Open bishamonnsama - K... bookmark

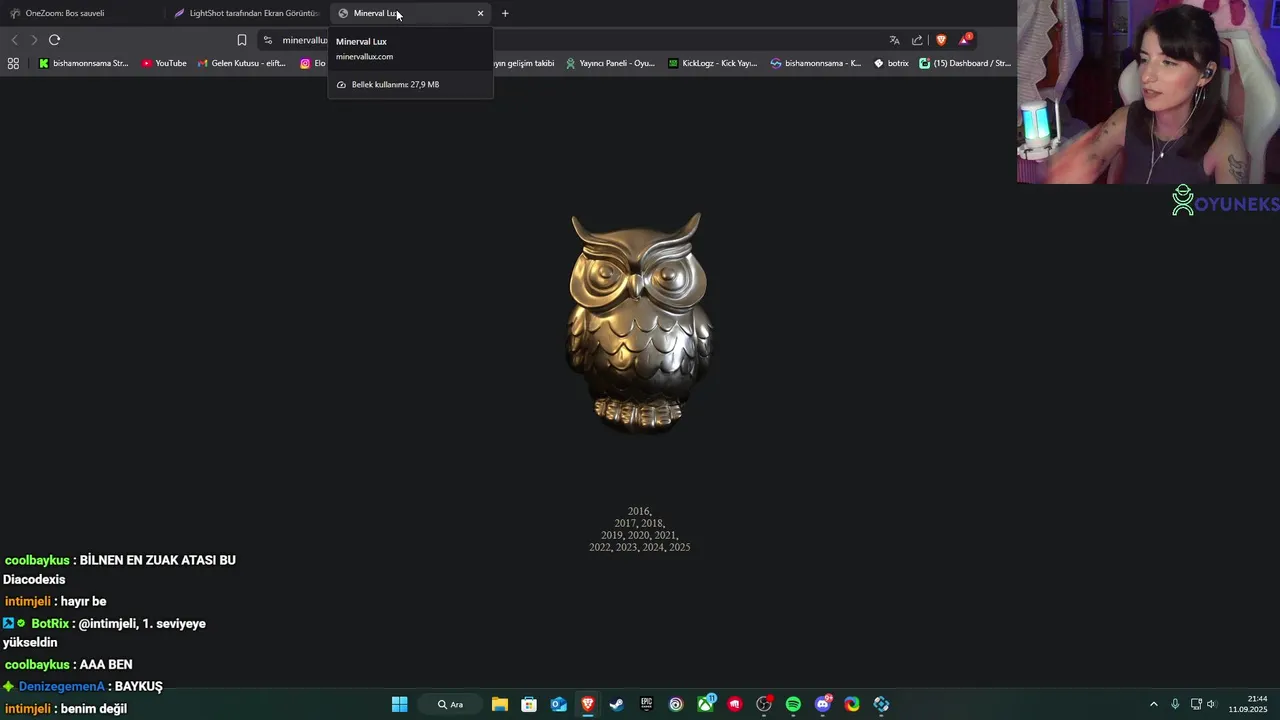816,63
